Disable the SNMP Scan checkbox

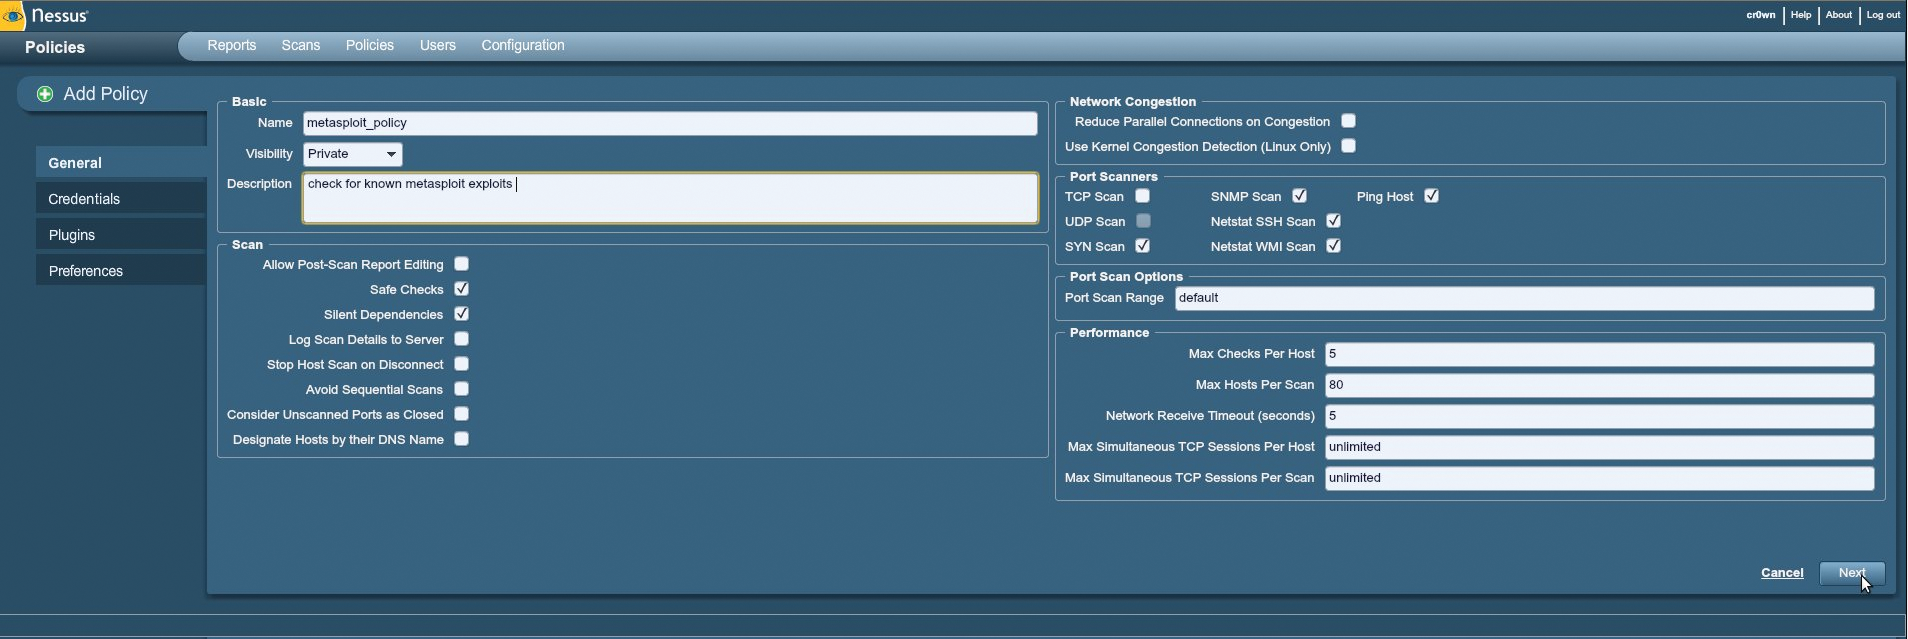(1299, 196)
